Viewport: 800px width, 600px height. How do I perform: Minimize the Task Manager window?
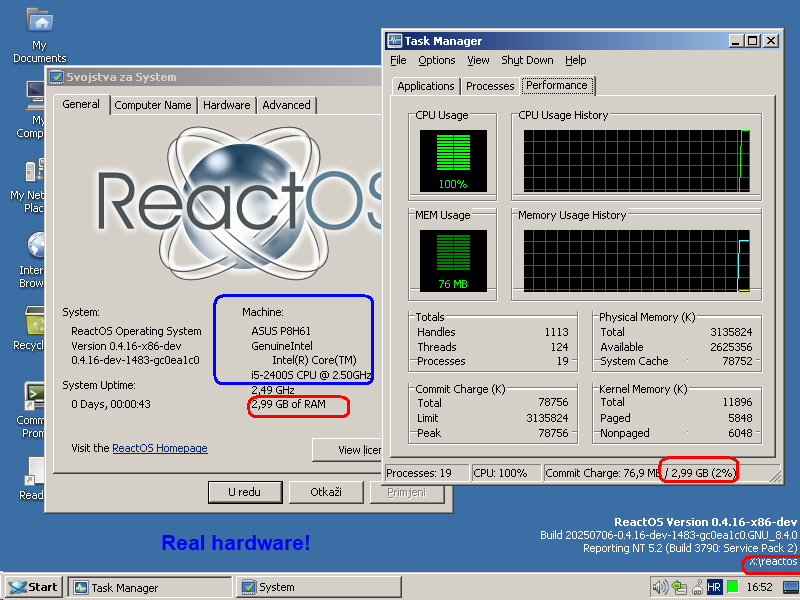click(x=735, y=40)
